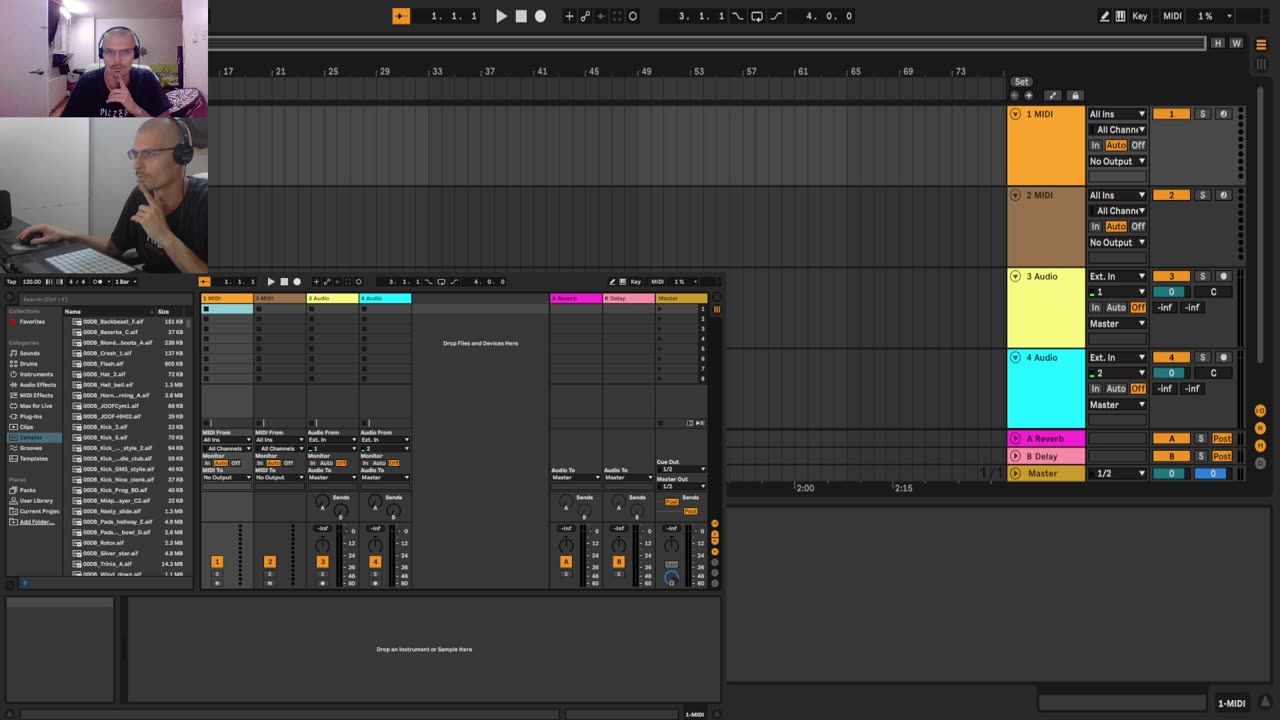This screenshot has width=1280, height=720.
Task: Click the Key map mode button
Action: [x=1139, y=16]
